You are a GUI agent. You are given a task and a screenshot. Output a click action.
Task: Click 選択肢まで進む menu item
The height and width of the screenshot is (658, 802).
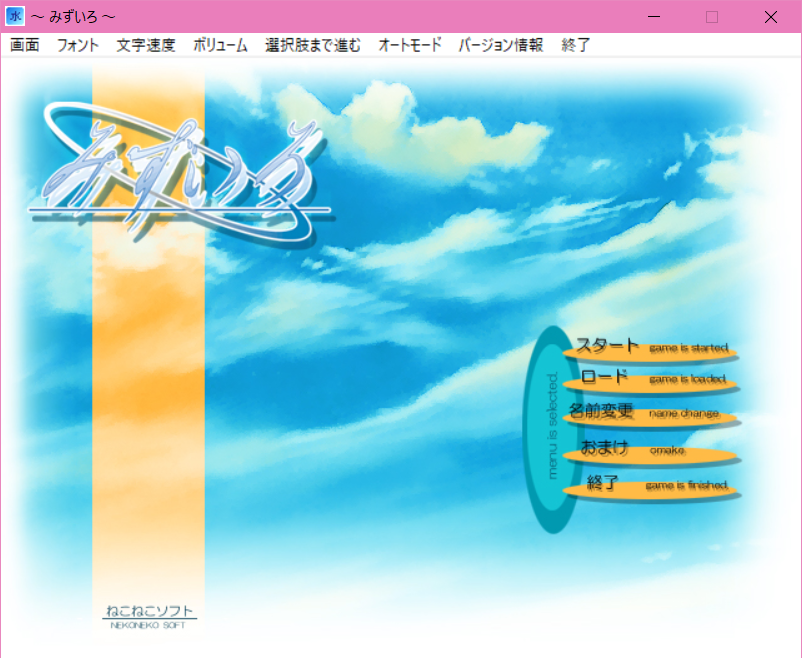click(313, 46)
